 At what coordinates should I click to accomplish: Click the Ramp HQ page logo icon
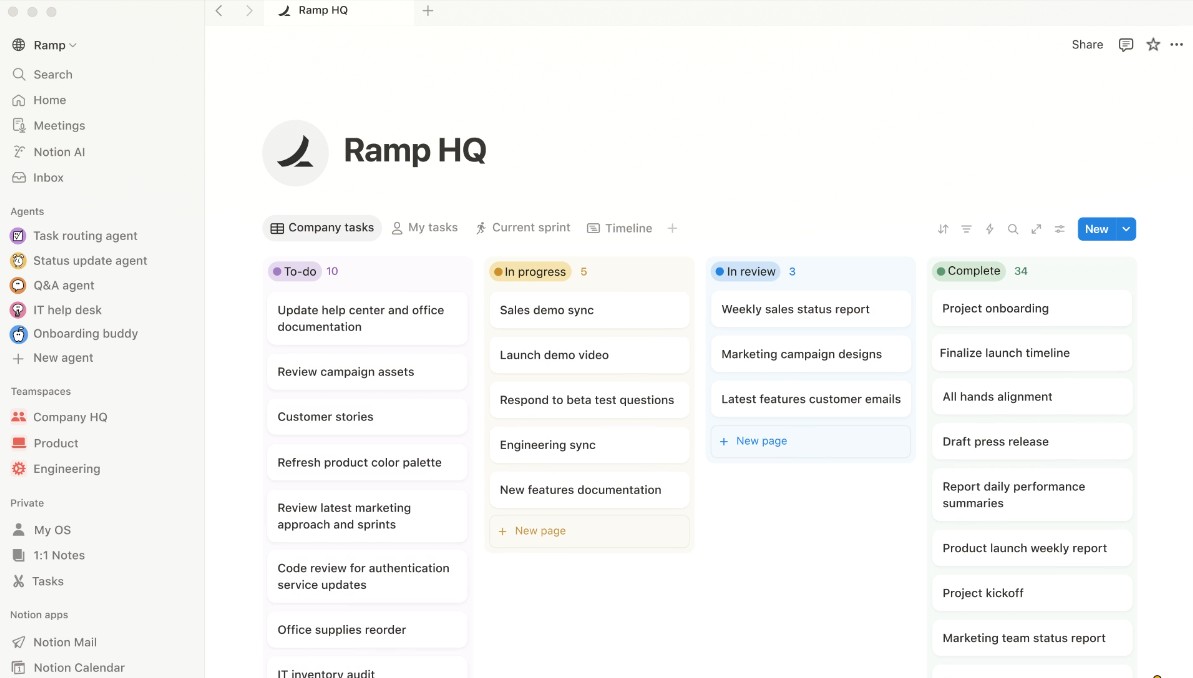295,153
